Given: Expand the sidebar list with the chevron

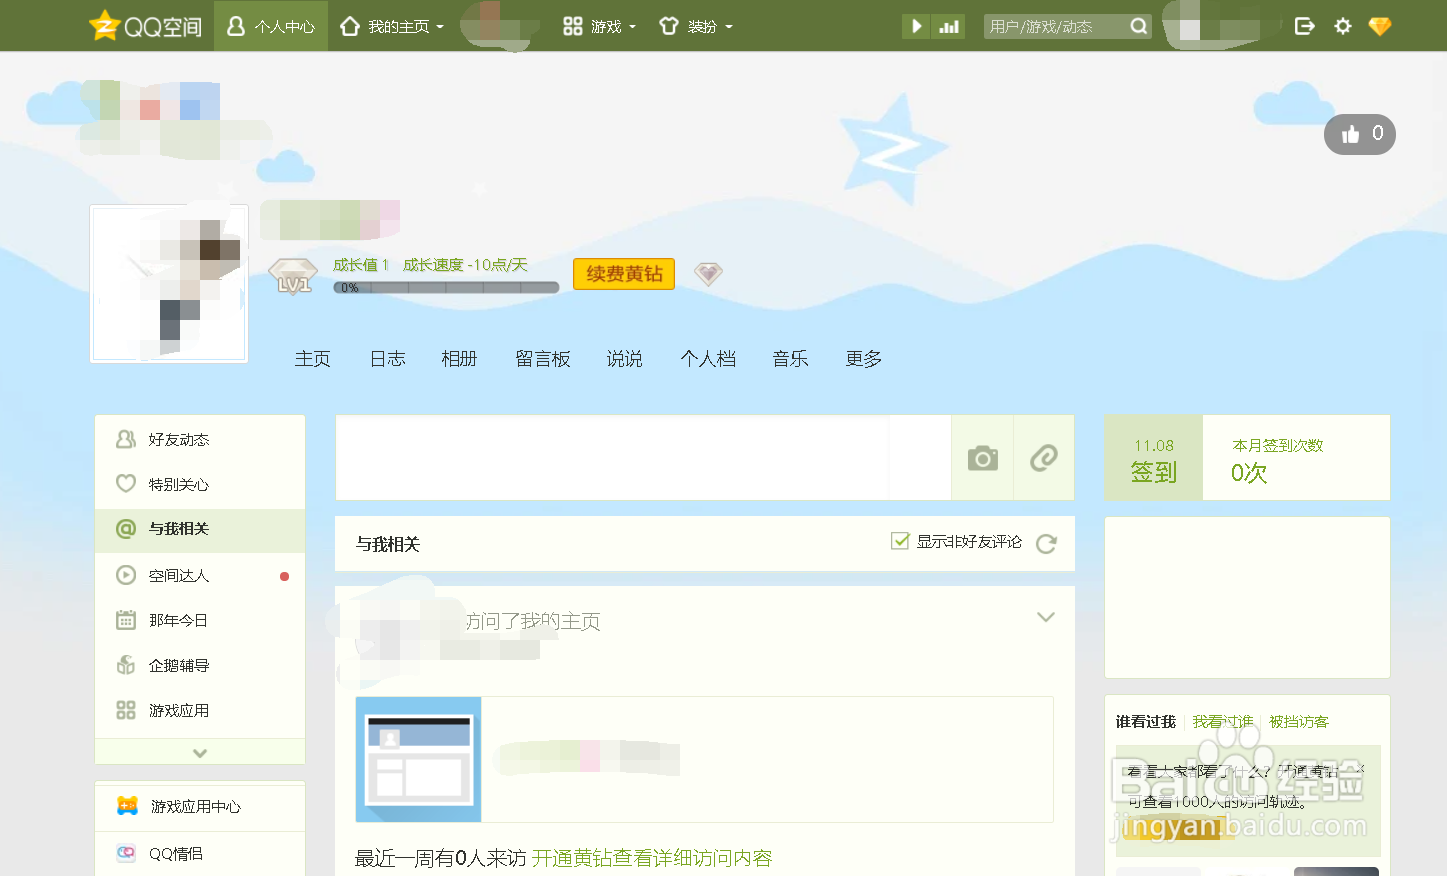Looking at the screenshot, I should (x=199, y=751).
